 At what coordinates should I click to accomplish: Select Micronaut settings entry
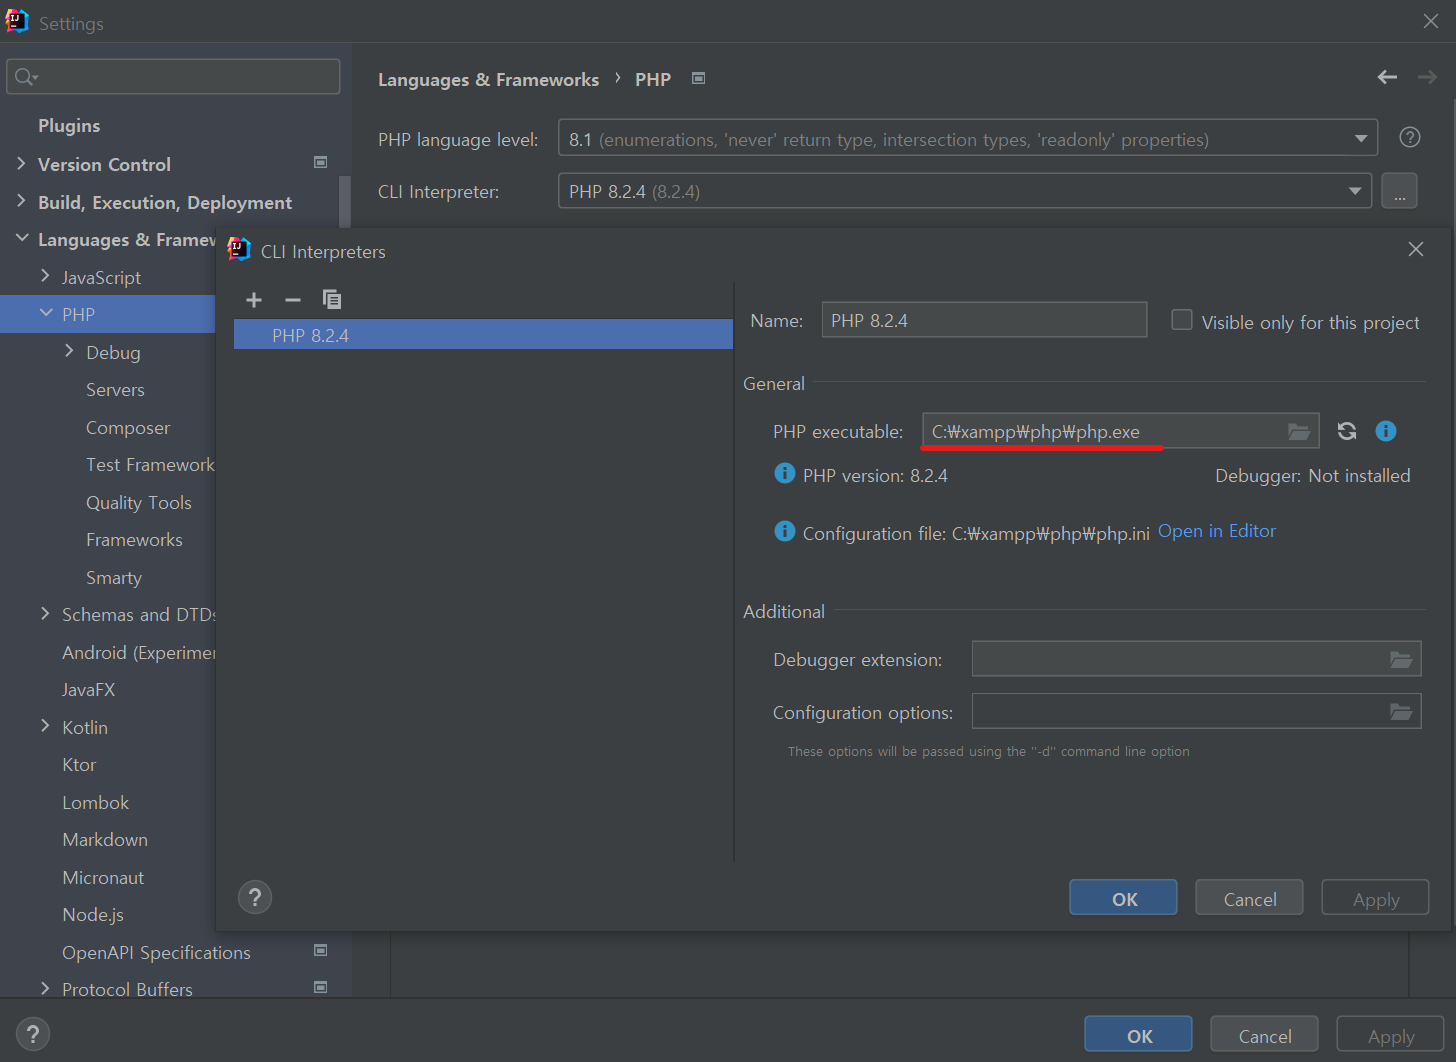coord(103,878)
